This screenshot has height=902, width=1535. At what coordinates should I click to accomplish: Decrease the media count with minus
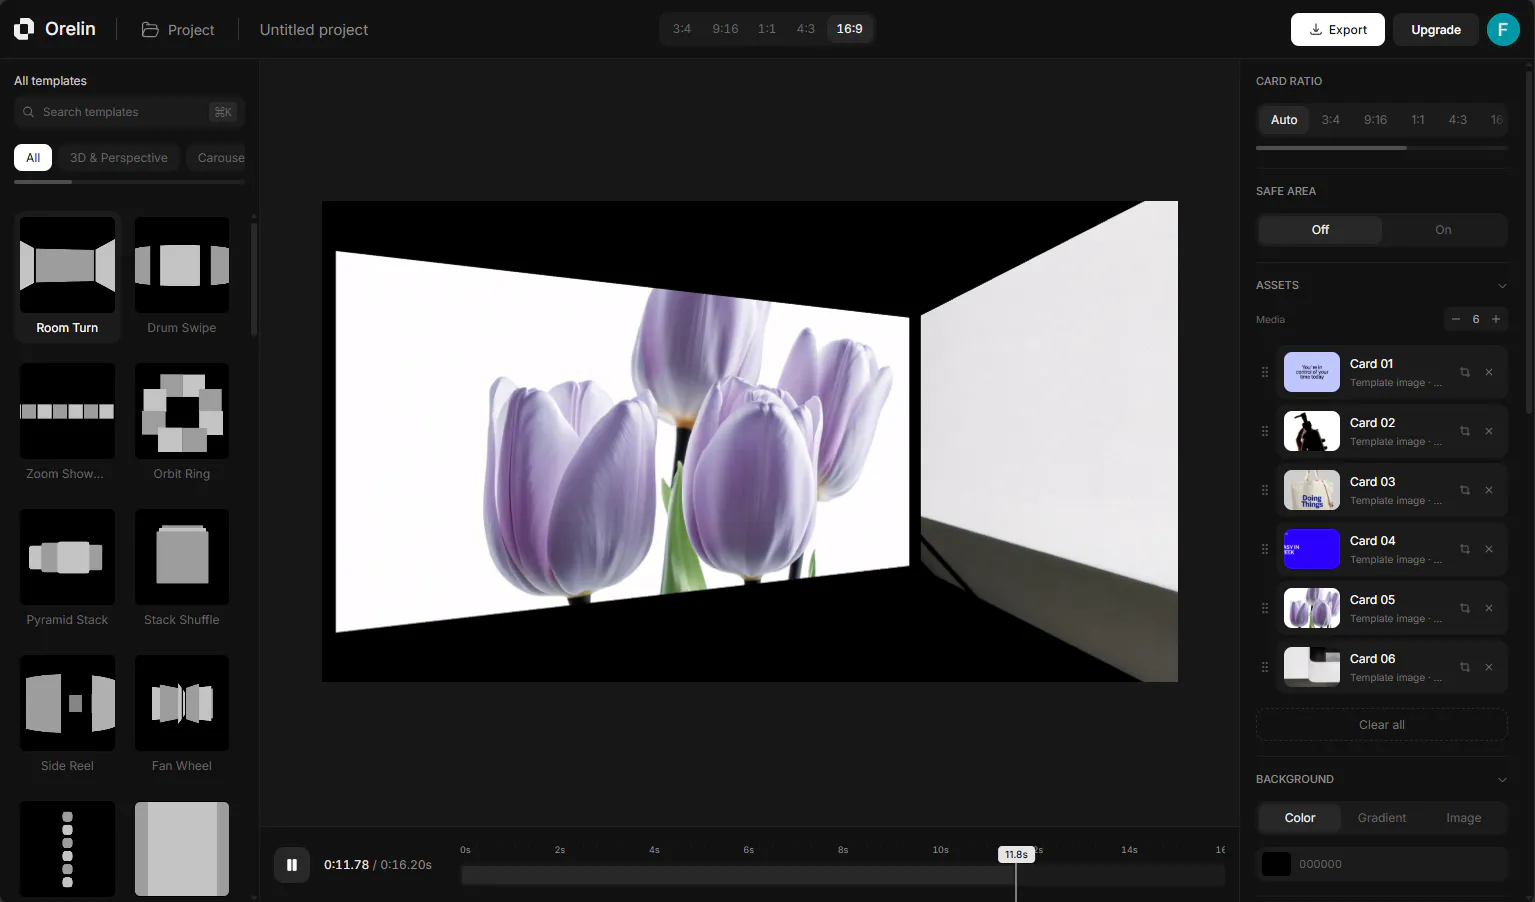(x=1456, y=319)
